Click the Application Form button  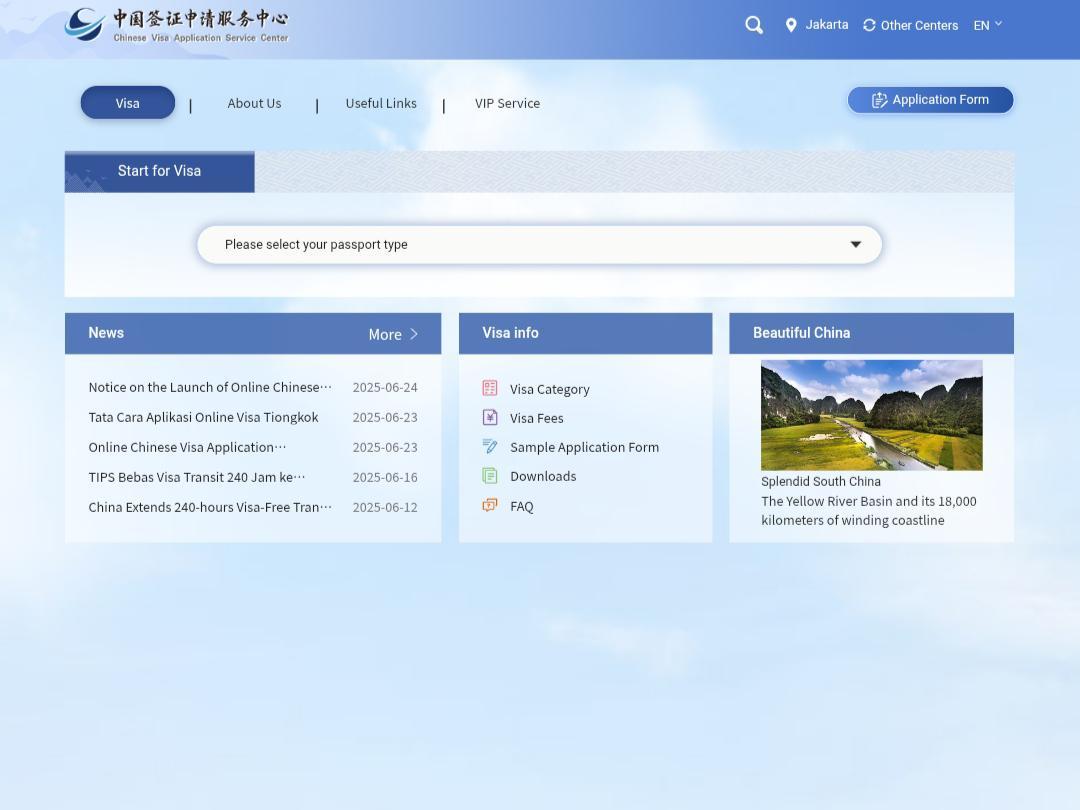pyautogui.click(x=931, y=100)
